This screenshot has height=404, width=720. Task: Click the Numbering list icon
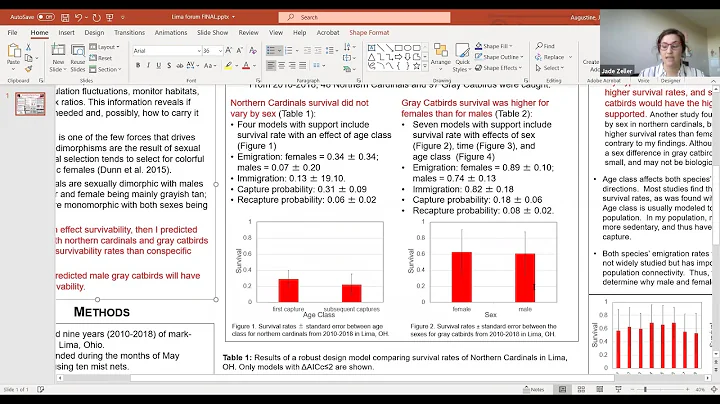pyautogui.click(x=288, y=50)
